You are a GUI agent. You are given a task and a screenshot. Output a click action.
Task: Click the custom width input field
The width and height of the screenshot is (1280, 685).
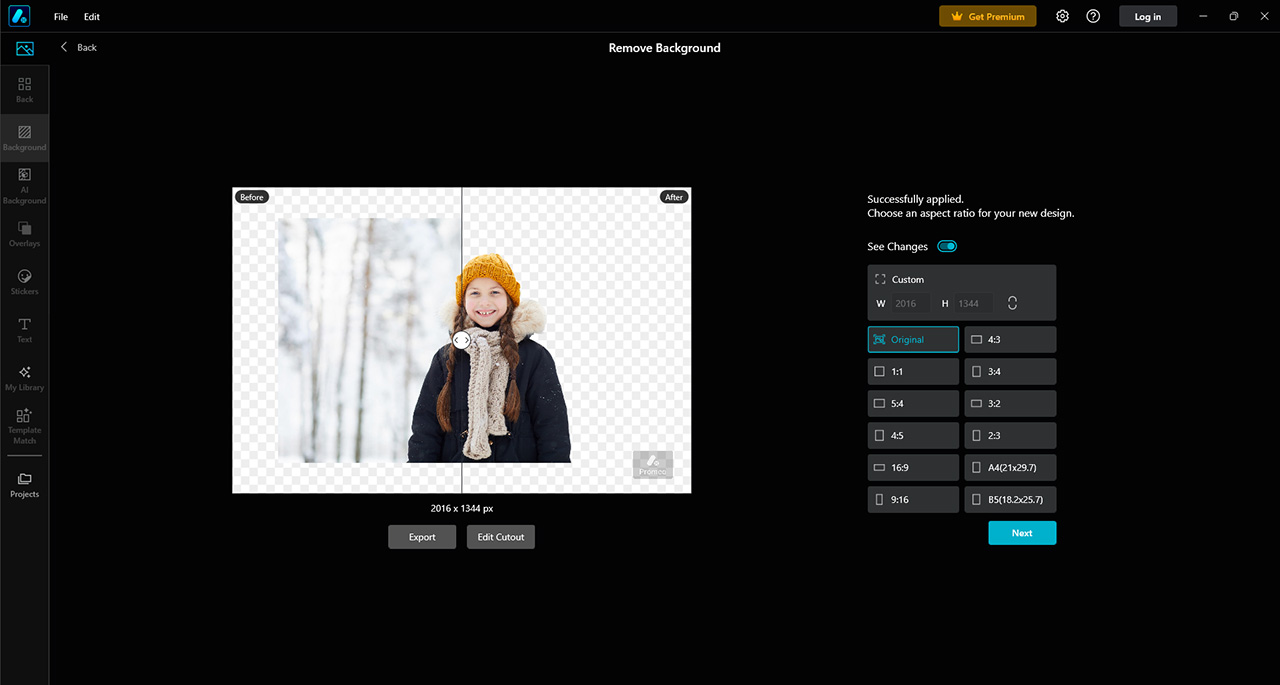tap(910, 303)
